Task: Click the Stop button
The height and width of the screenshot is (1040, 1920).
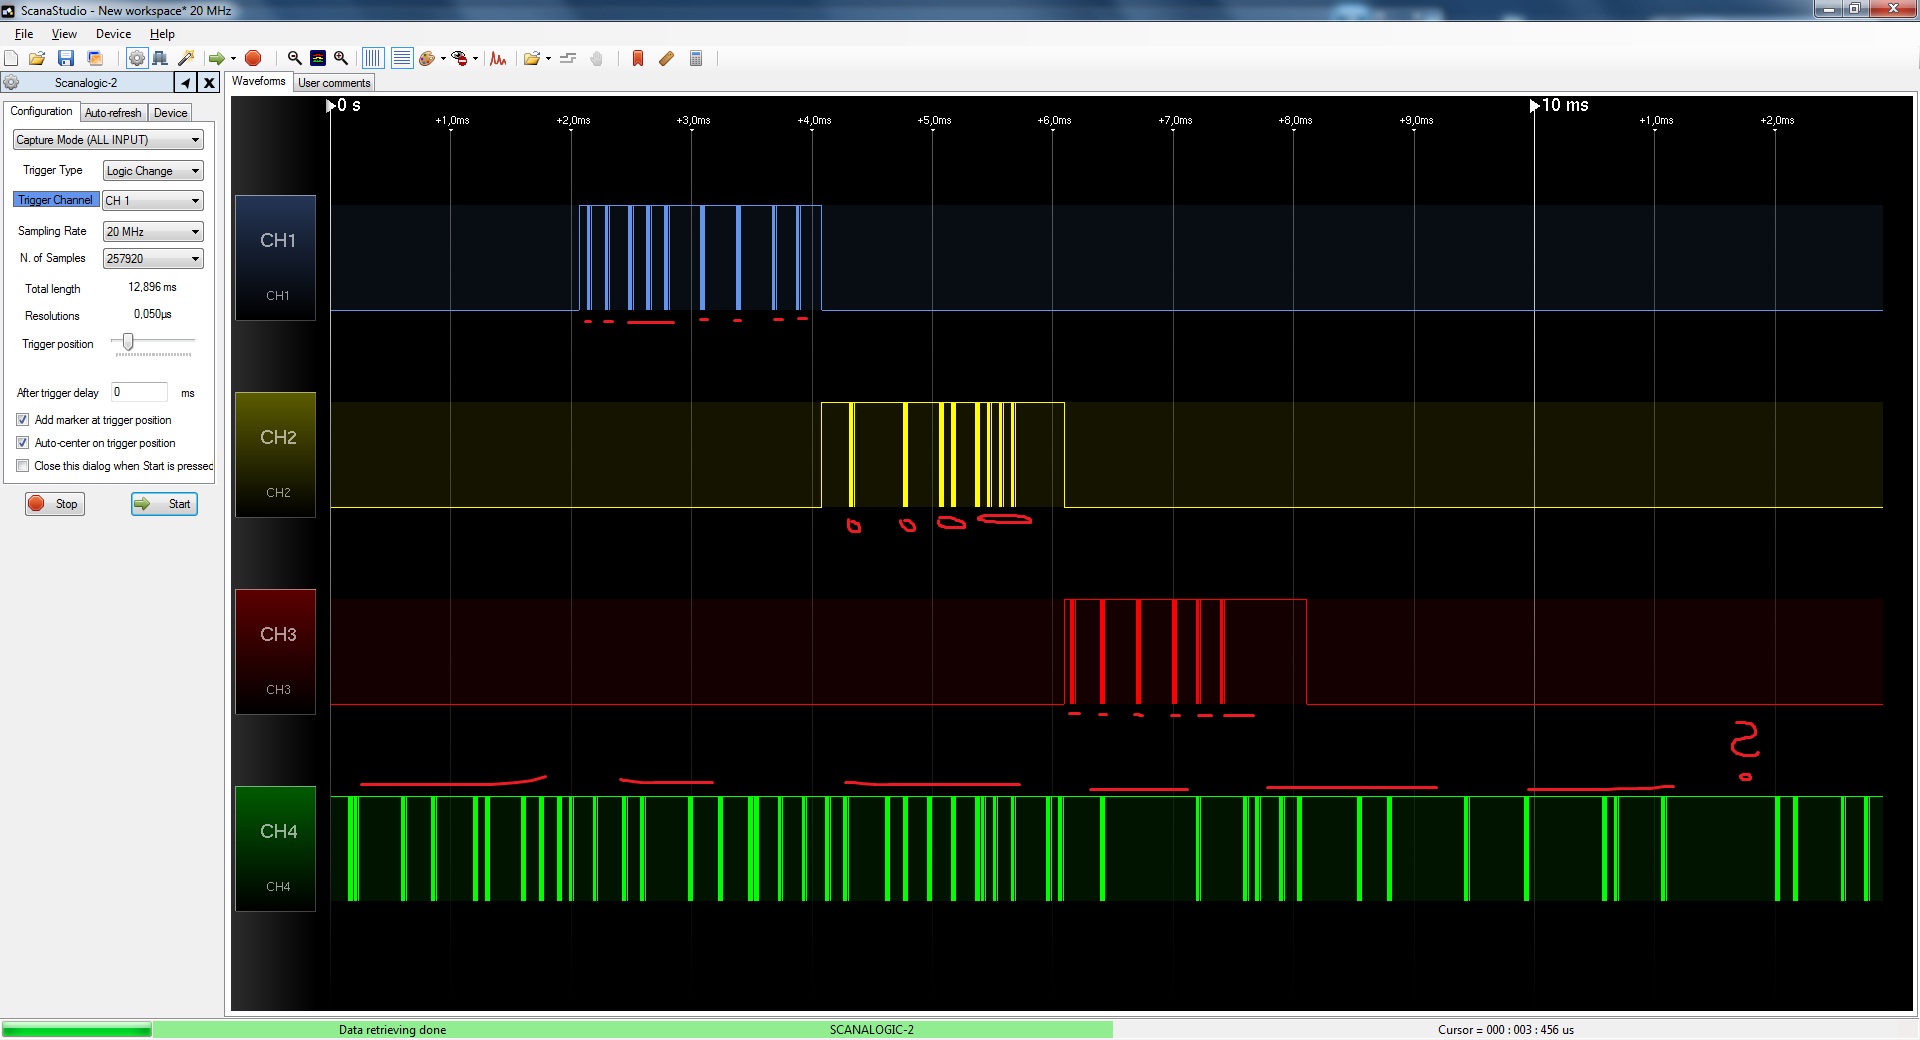Action: coord(55,504)
